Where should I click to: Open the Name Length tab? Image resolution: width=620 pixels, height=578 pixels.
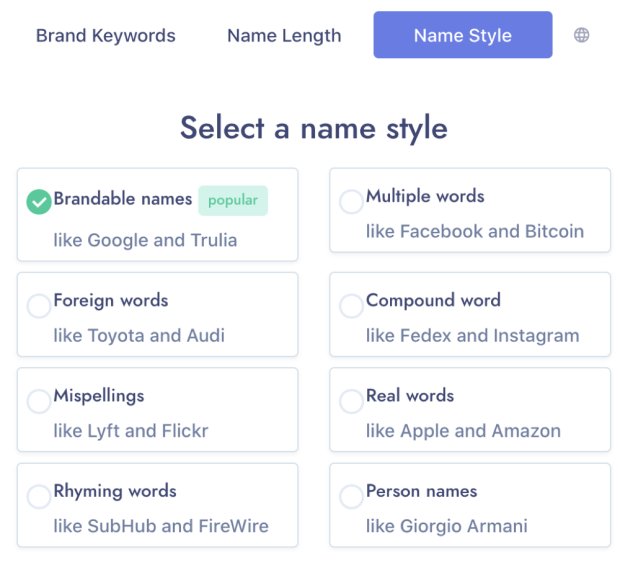click(284, 35)
